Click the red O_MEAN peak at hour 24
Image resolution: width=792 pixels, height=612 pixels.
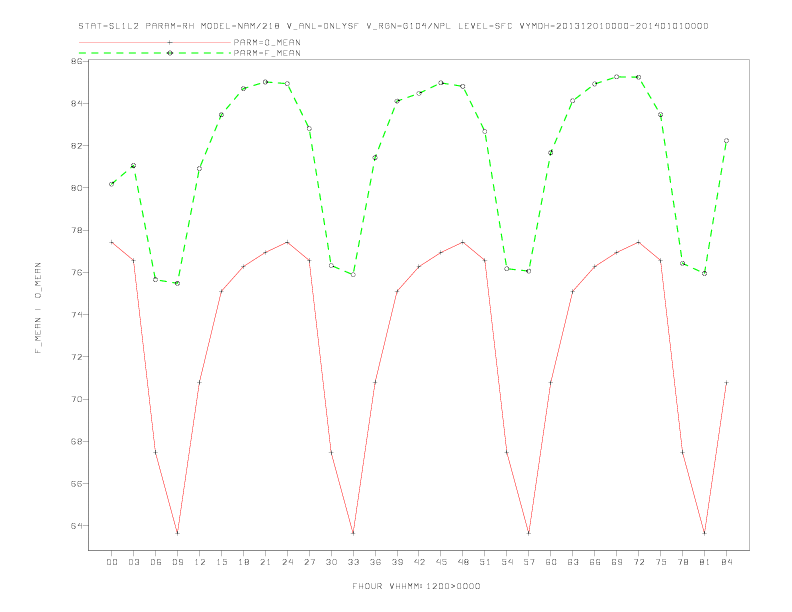(x=287, y=242)
